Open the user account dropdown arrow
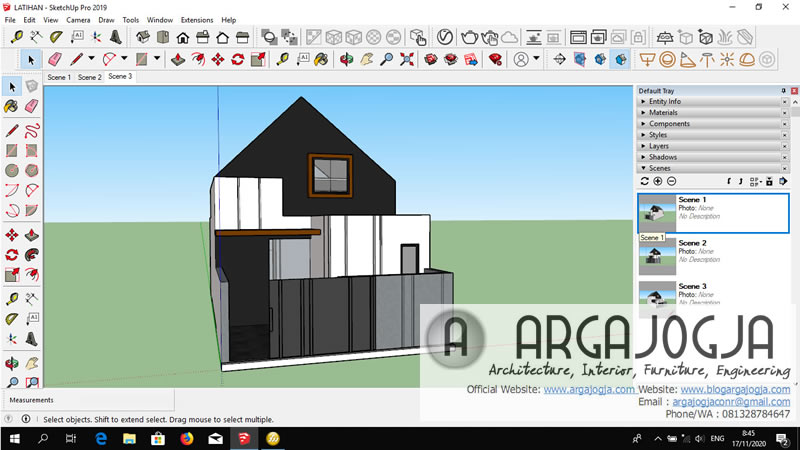This screenshot has width=800, height=450. (x=536, y=59)
